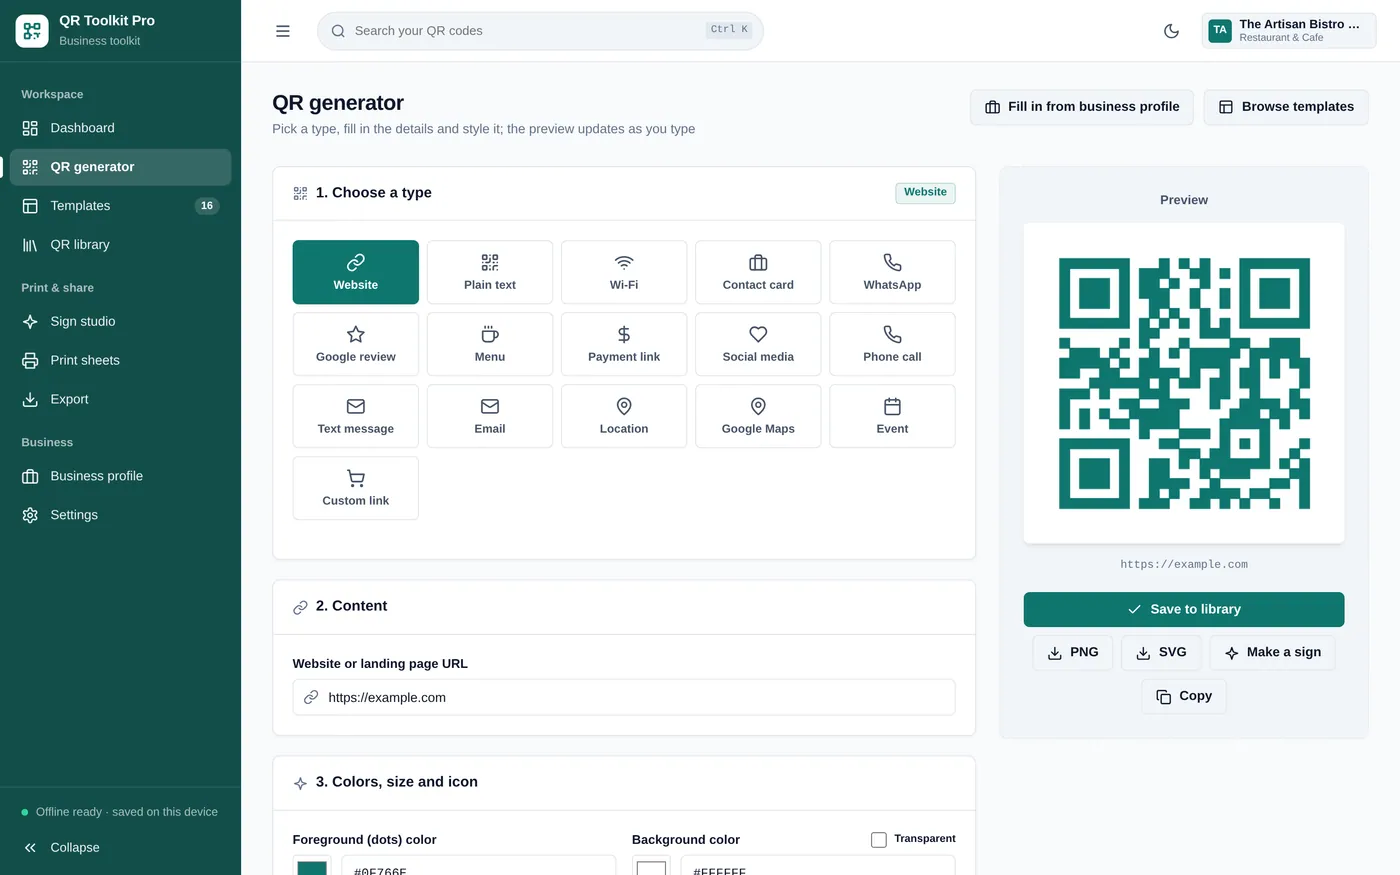Choose the WhatsApp QR type

[892, 272]
